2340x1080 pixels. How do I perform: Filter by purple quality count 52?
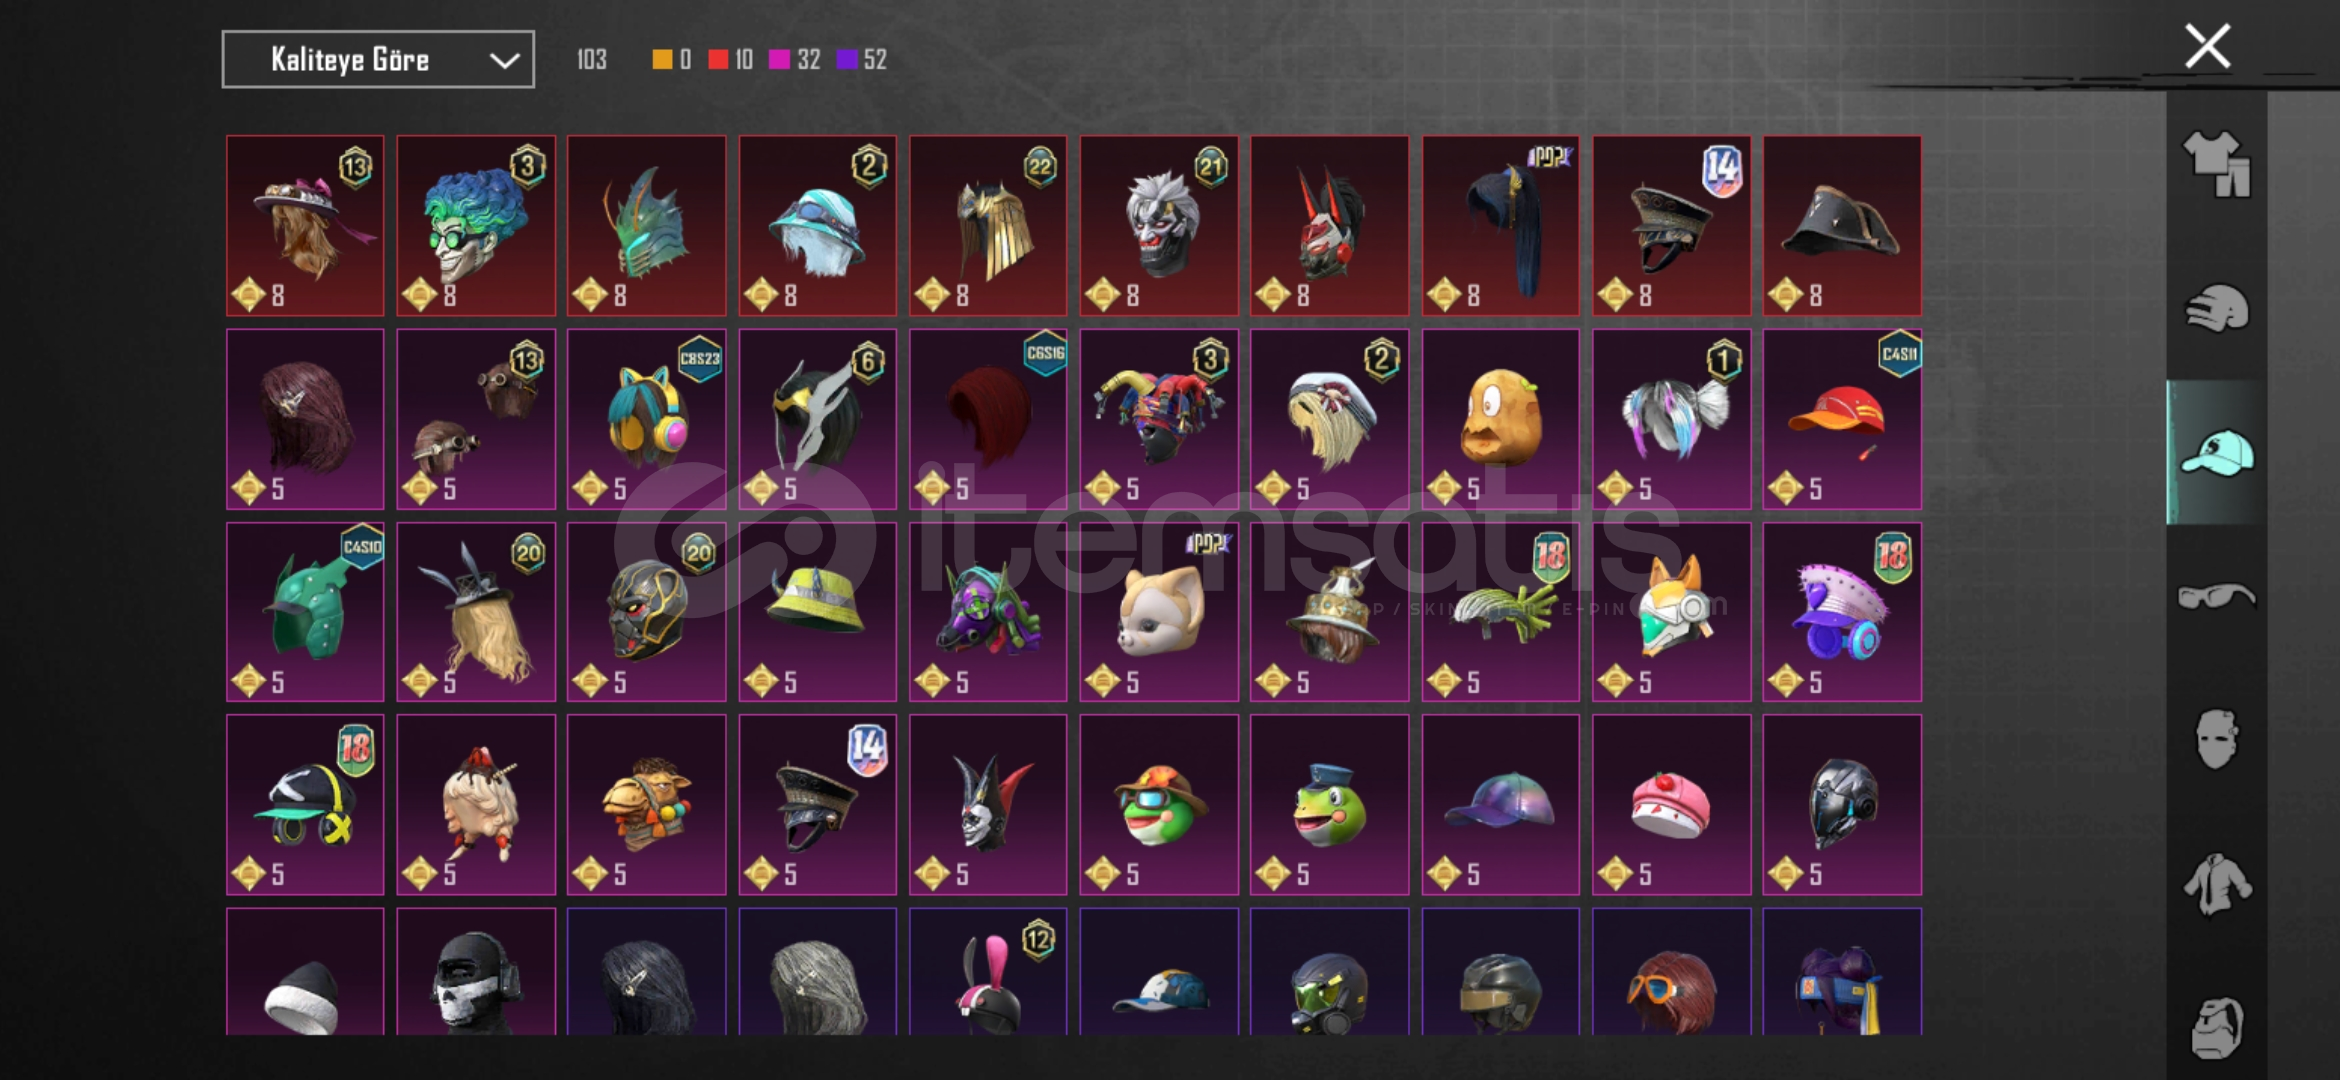[862, 60]
